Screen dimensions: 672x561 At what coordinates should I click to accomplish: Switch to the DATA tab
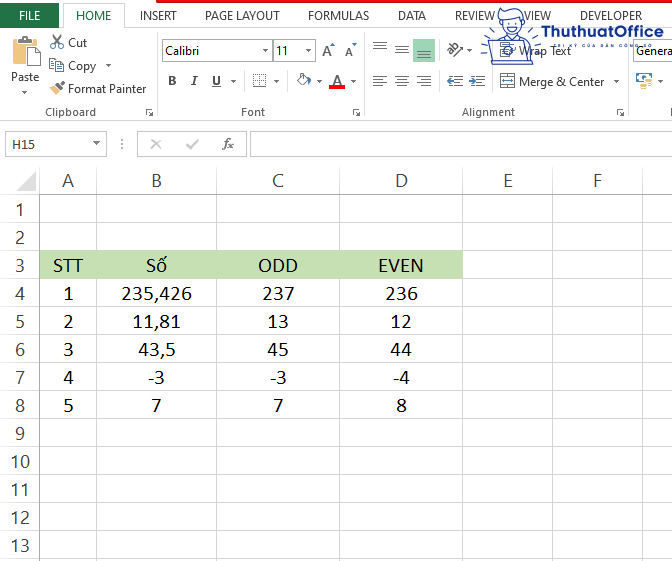pos(412,16)
